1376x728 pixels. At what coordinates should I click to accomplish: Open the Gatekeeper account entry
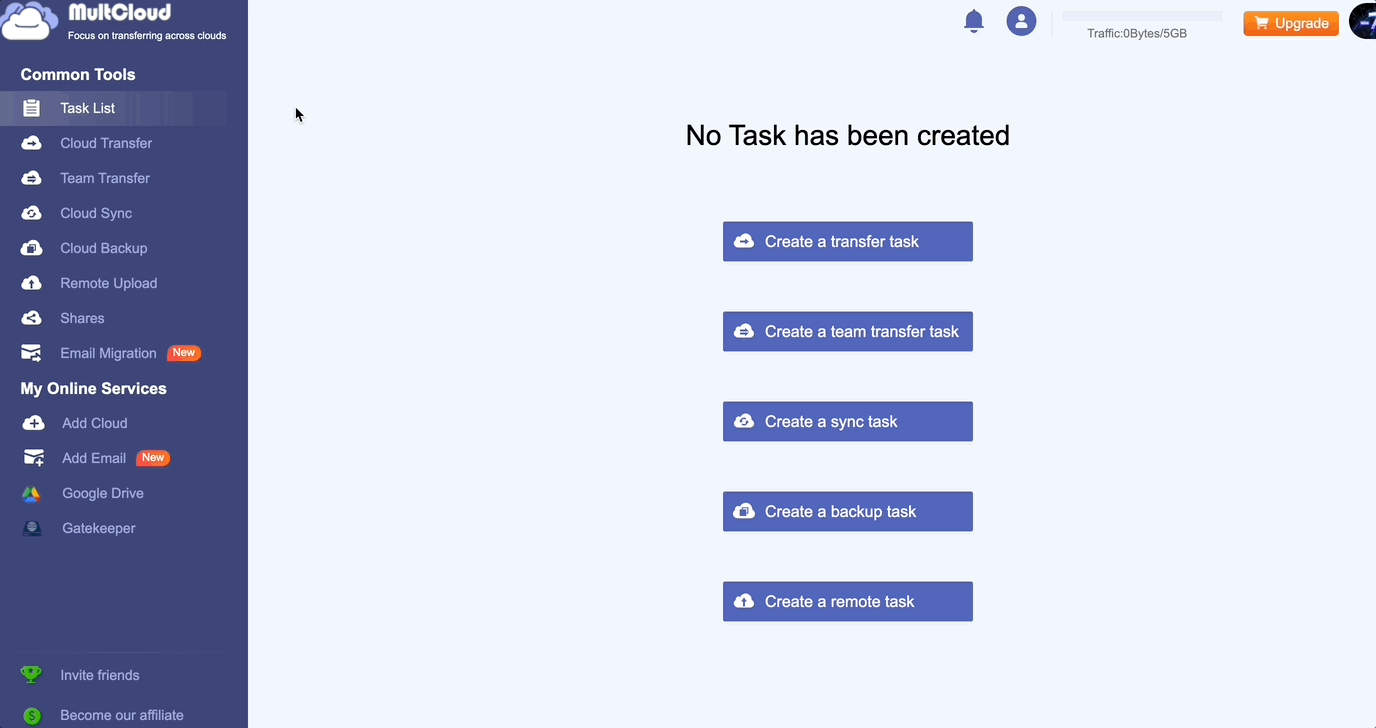point(98,528)
